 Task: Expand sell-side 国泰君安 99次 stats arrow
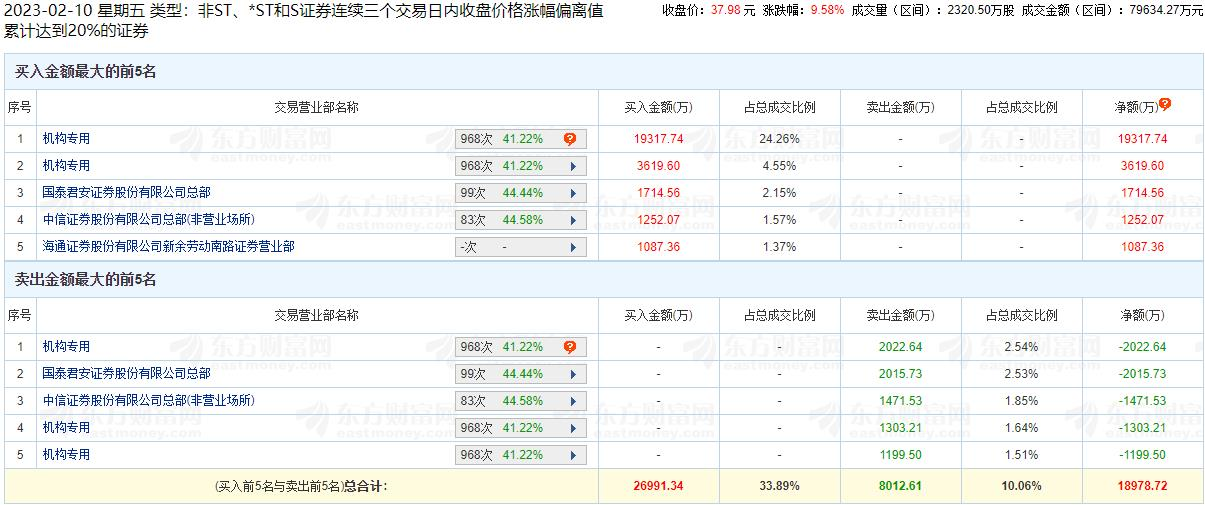click(x=573, y=374)
